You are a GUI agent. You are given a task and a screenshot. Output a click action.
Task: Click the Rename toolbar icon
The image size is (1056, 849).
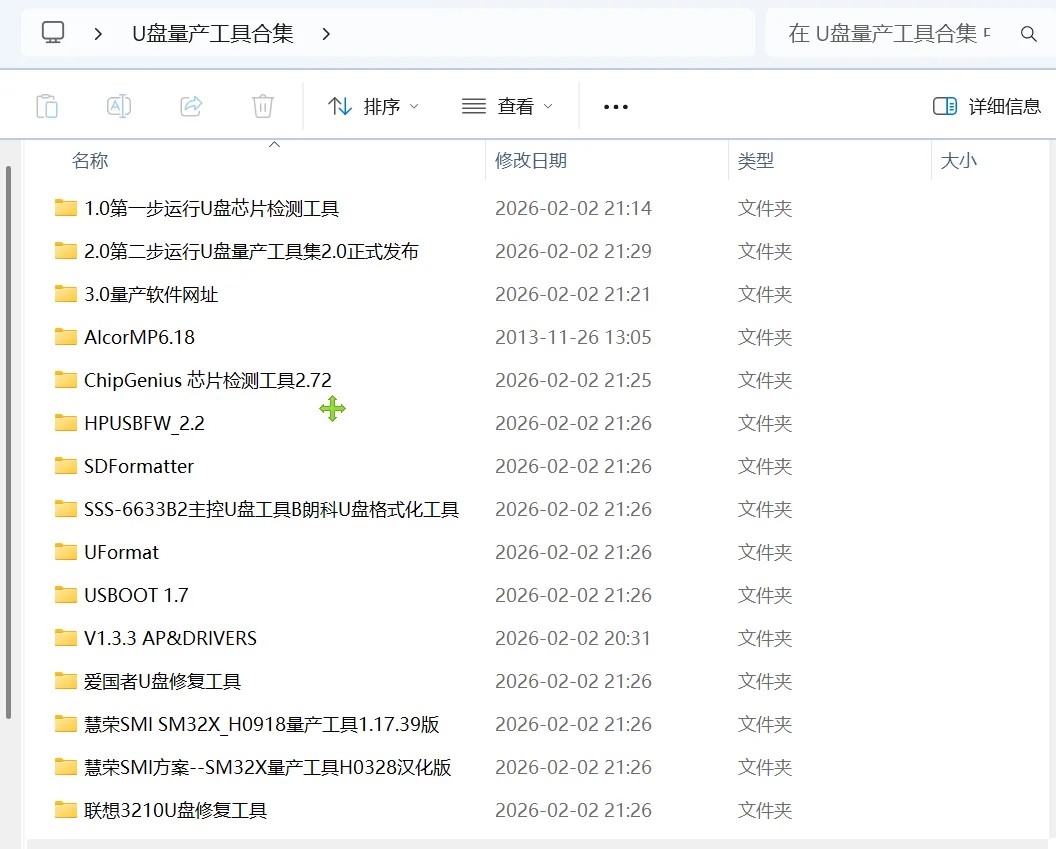[x=119, y=106]
